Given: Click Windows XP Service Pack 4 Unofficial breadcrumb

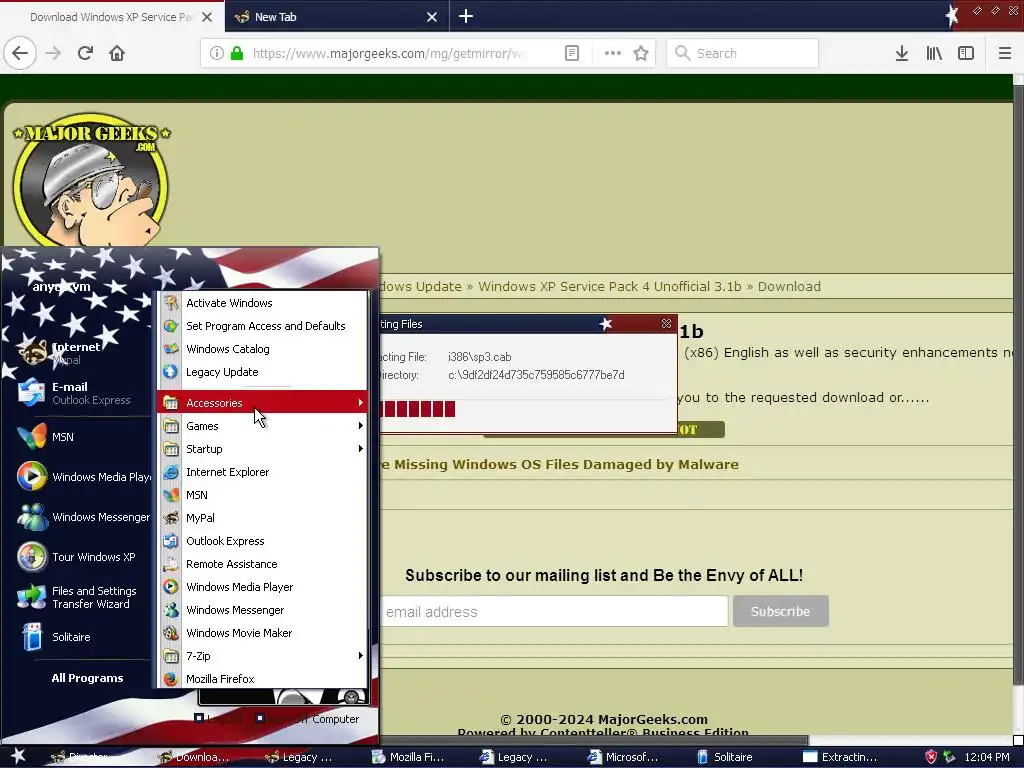Looking at the screenshot, I should tap(609, 287).
